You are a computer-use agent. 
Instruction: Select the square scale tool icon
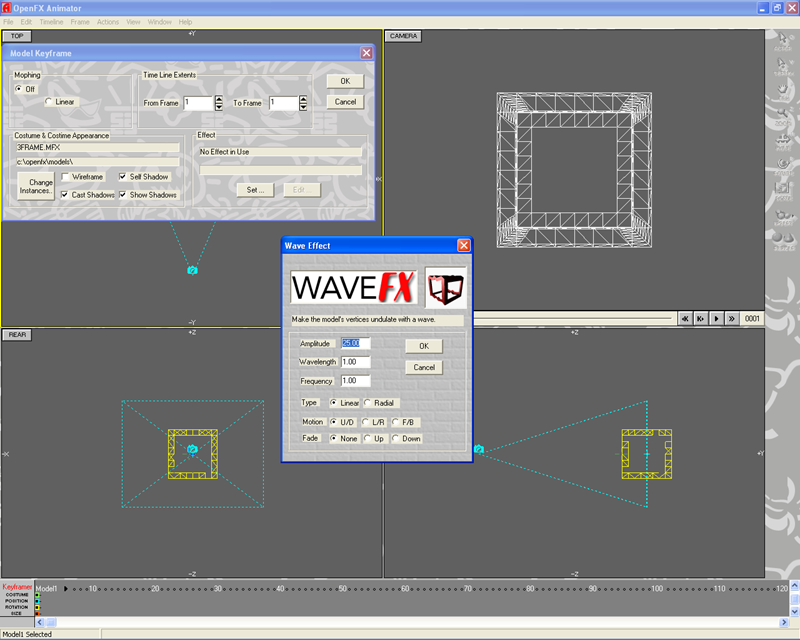coord(783,190)
